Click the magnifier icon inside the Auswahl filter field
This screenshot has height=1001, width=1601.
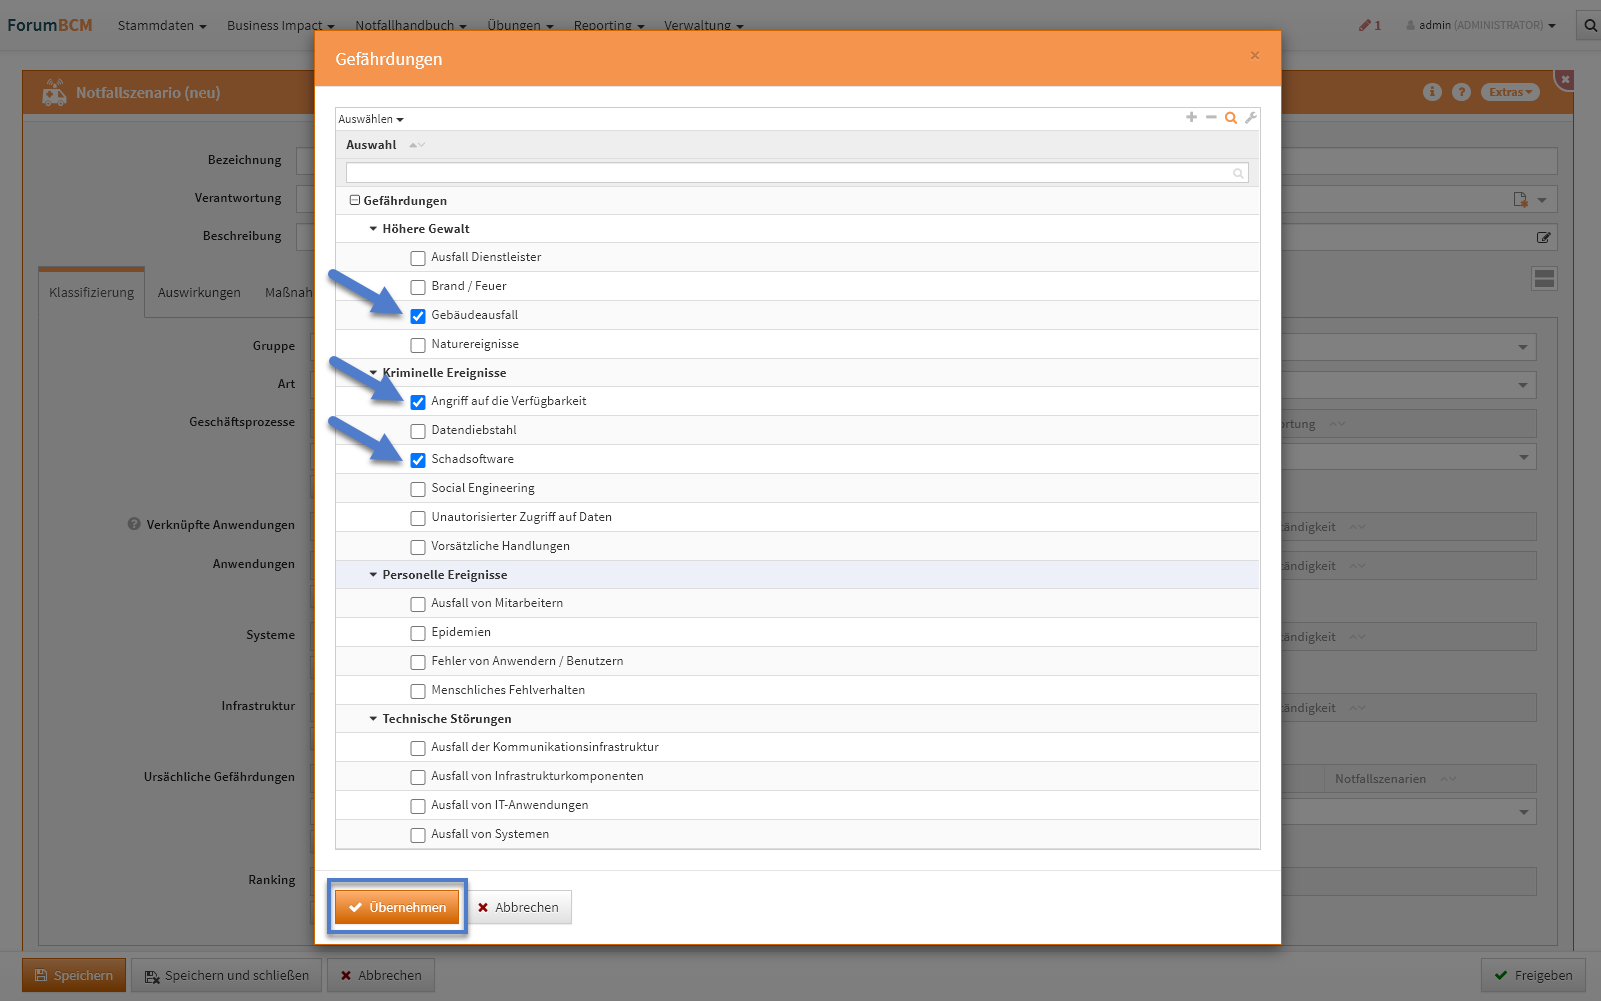coord(1238,174)
